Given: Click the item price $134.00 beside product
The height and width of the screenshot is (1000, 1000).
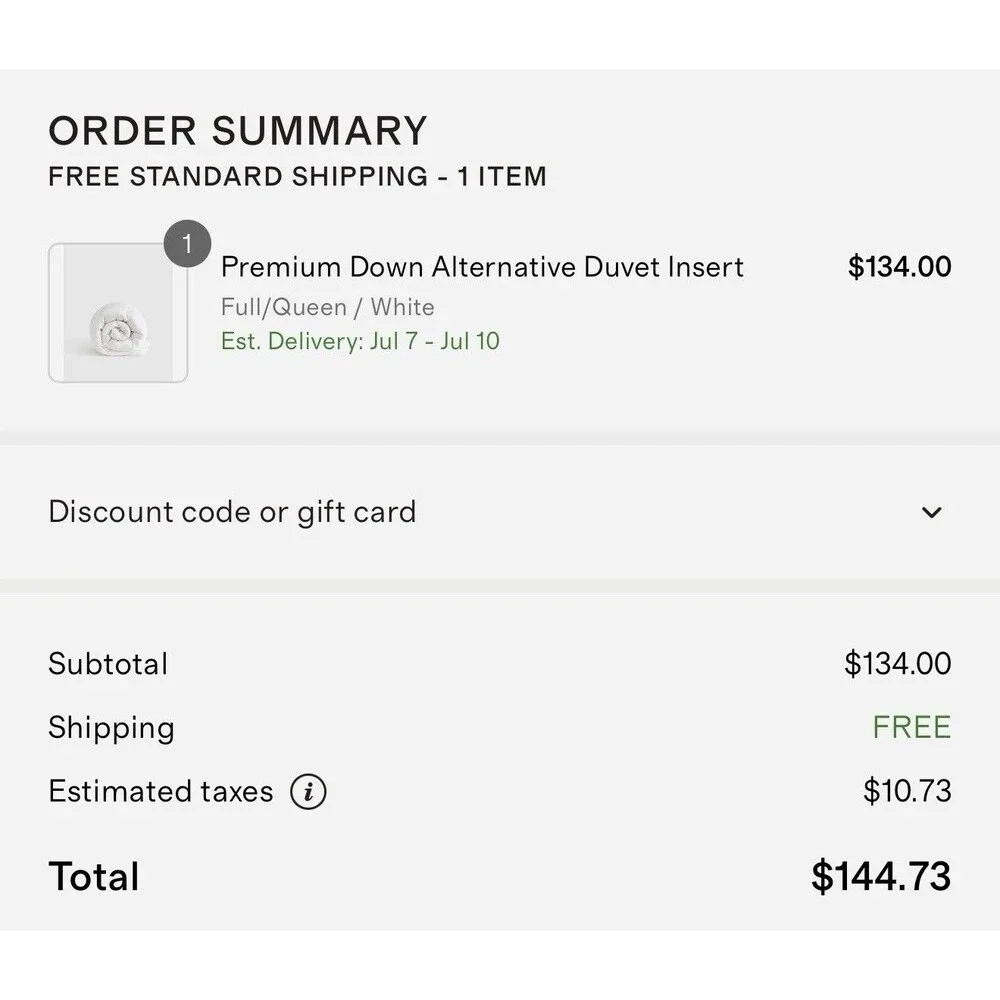Looking at the screenshot, I should point(899,267).
